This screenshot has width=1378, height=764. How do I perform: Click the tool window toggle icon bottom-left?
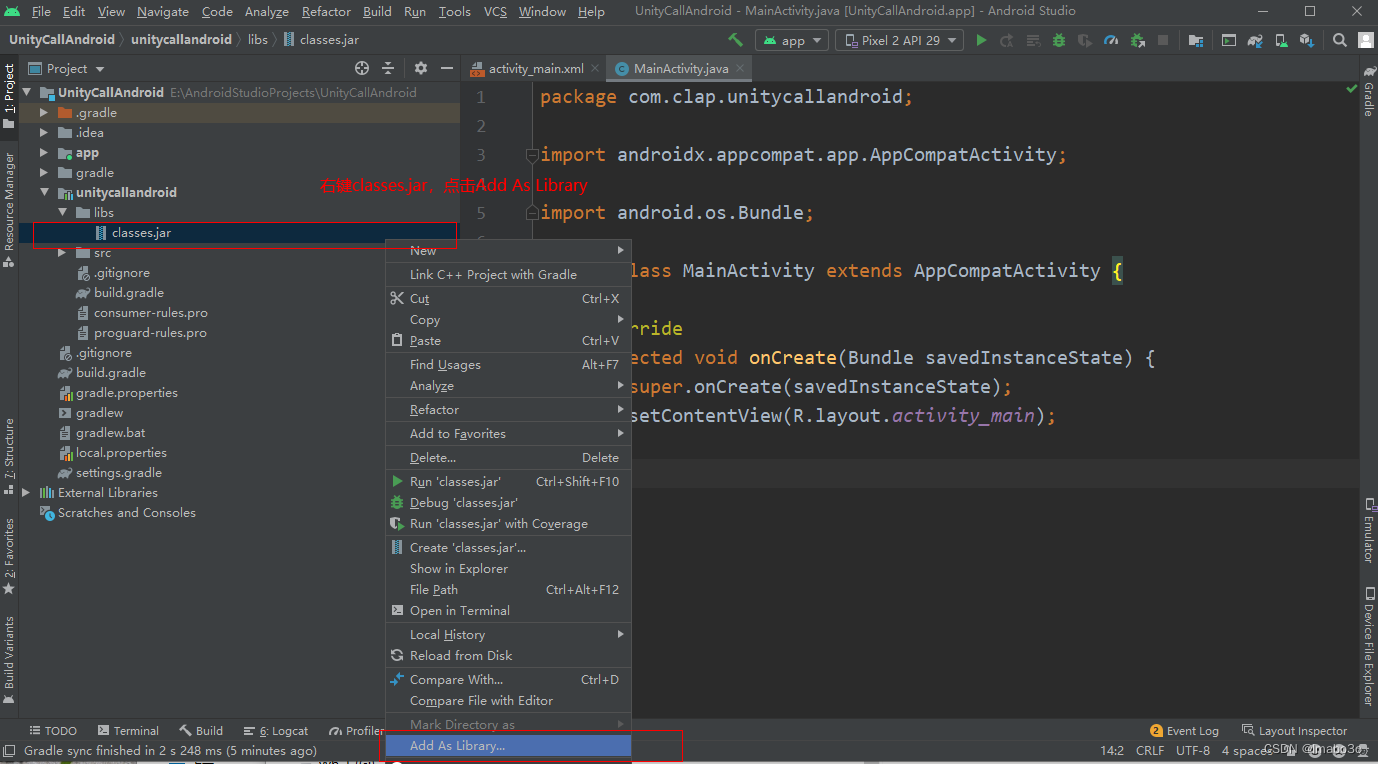tap(9, 750)
